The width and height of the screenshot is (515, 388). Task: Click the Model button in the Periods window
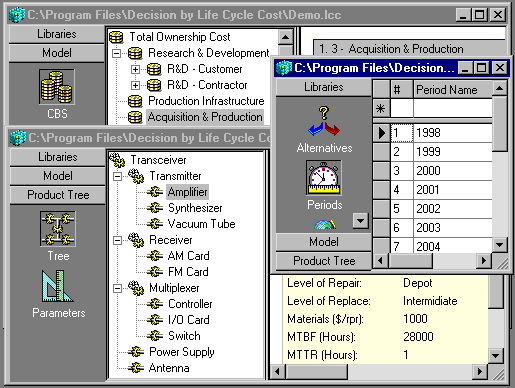(x=323, y=242)
